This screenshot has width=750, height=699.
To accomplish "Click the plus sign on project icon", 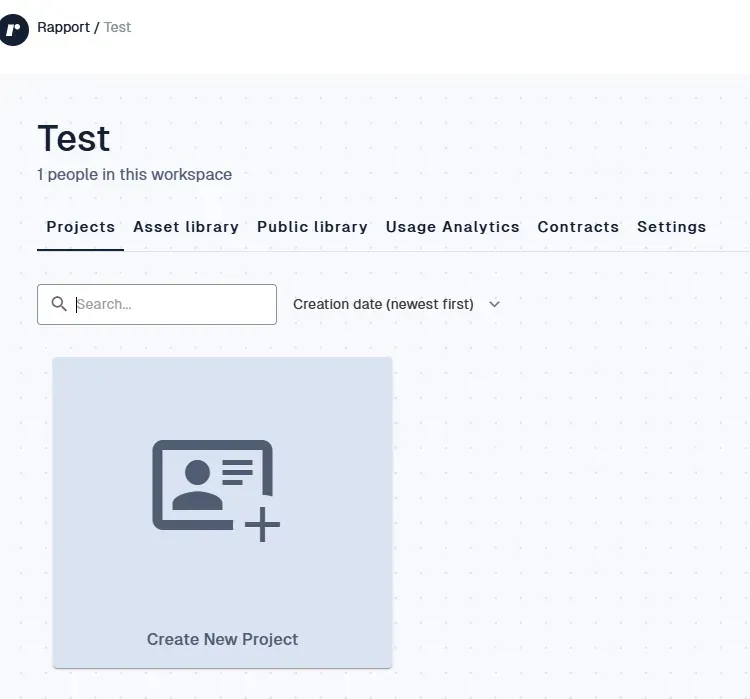I will (x=262, y=524).
